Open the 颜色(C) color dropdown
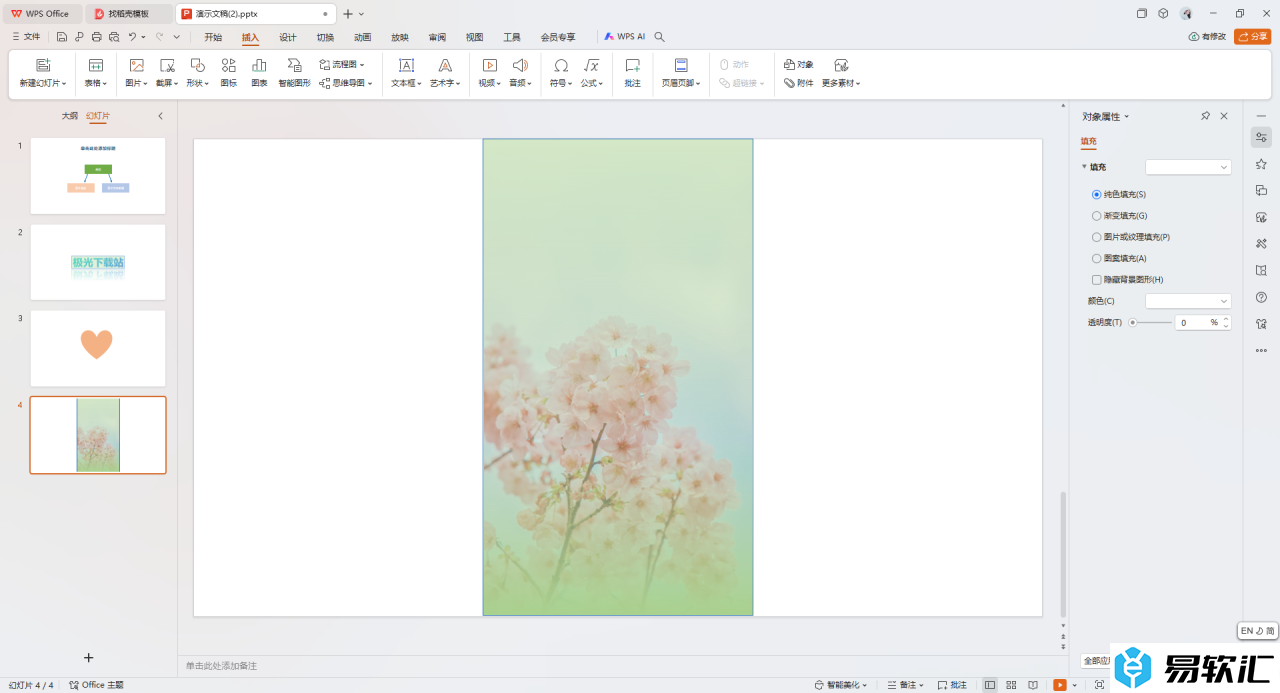The height and width of the screenshot is (693, 1280). coord(1188,301)
